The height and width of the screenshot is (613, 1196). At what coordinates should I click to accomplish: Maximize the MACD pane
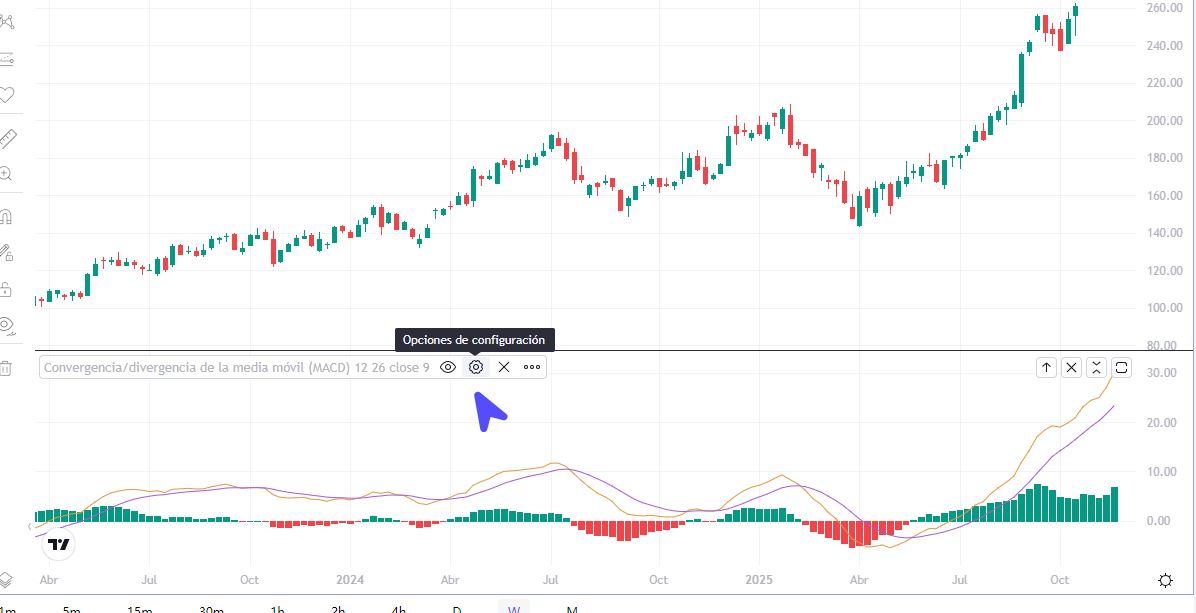[x=1122, y=367]
